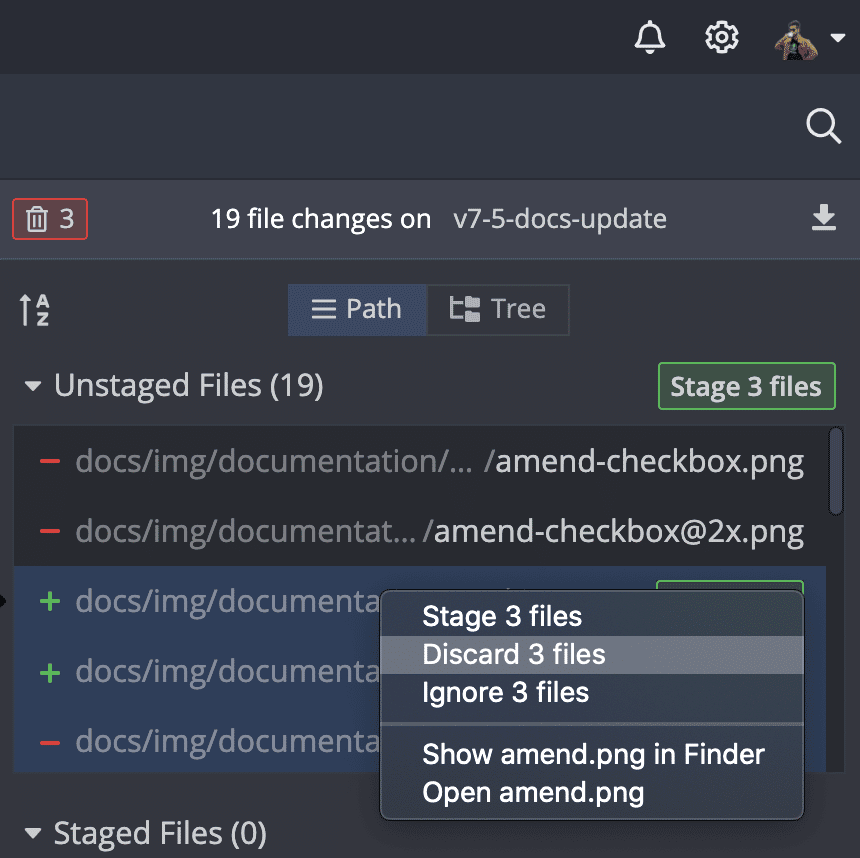Image resolution: width=860 pixels, height=858 pixels.
Task: Collapse the Staged Files section
Action: [33, 833]
